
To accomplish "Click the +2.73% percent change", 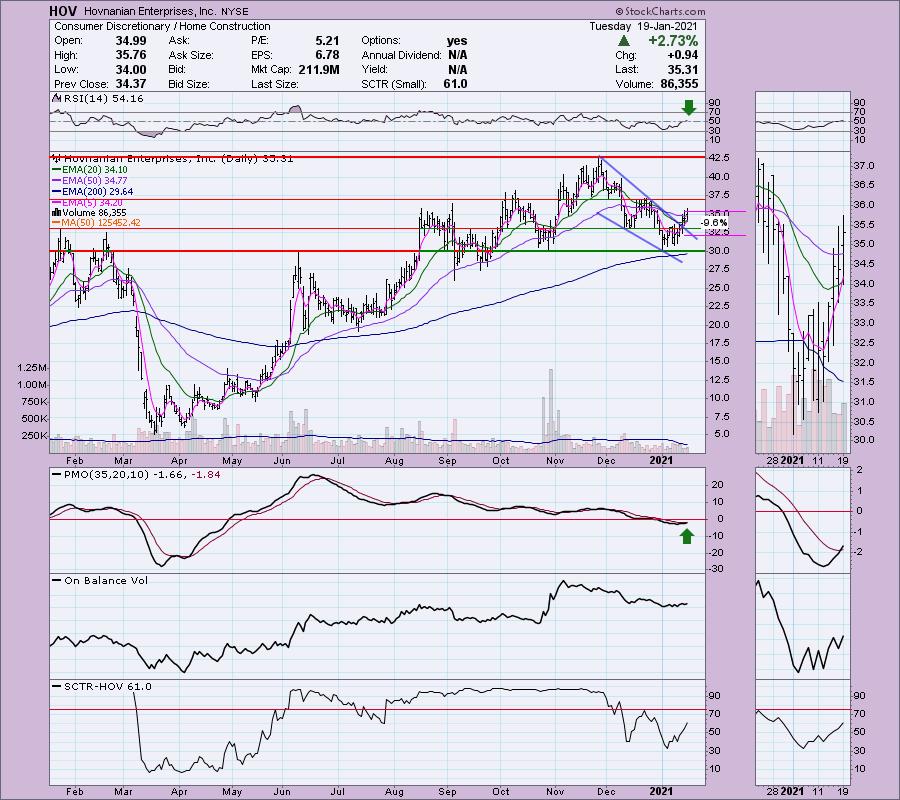I will (x=673, y=41).
